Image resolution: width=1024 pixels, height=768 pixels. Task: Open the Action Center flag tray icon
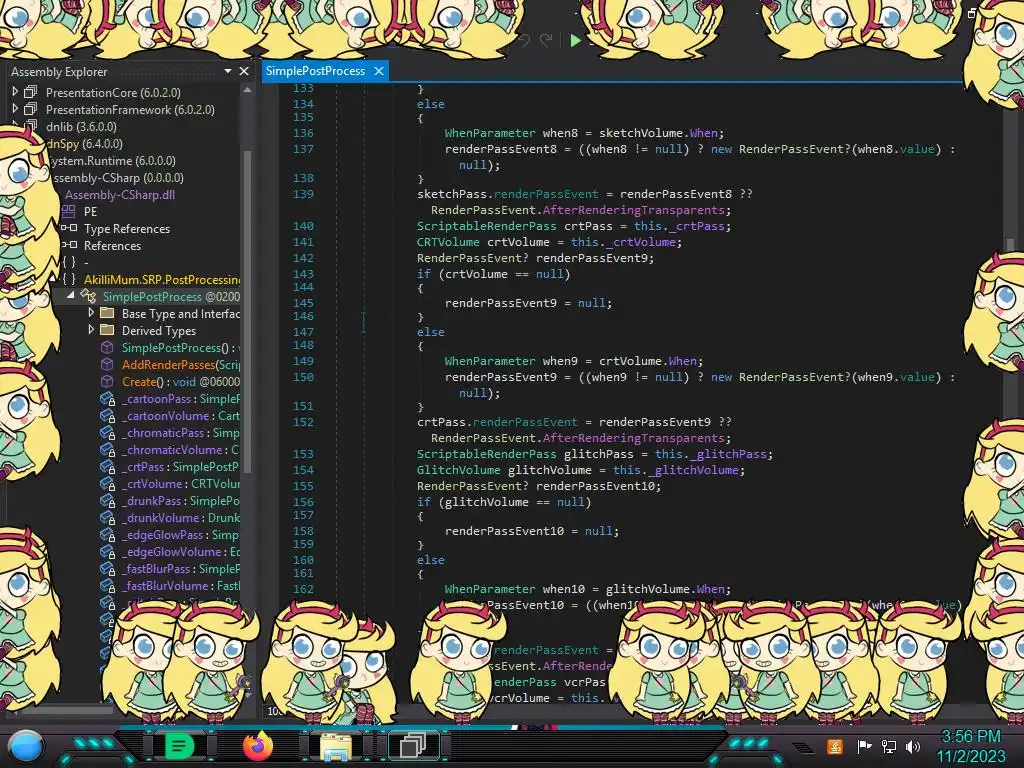click(864, 746)
